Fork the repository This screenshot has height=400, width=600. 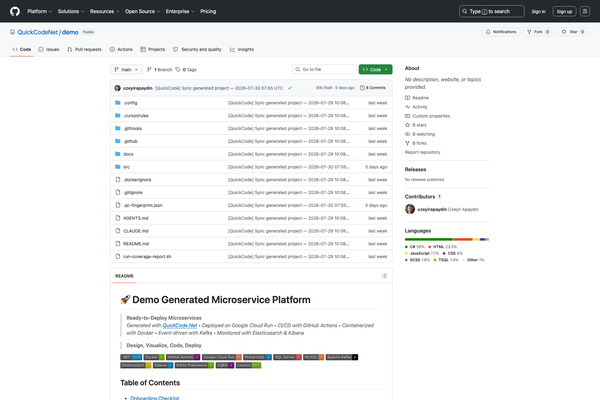click(x=538, y=32)
